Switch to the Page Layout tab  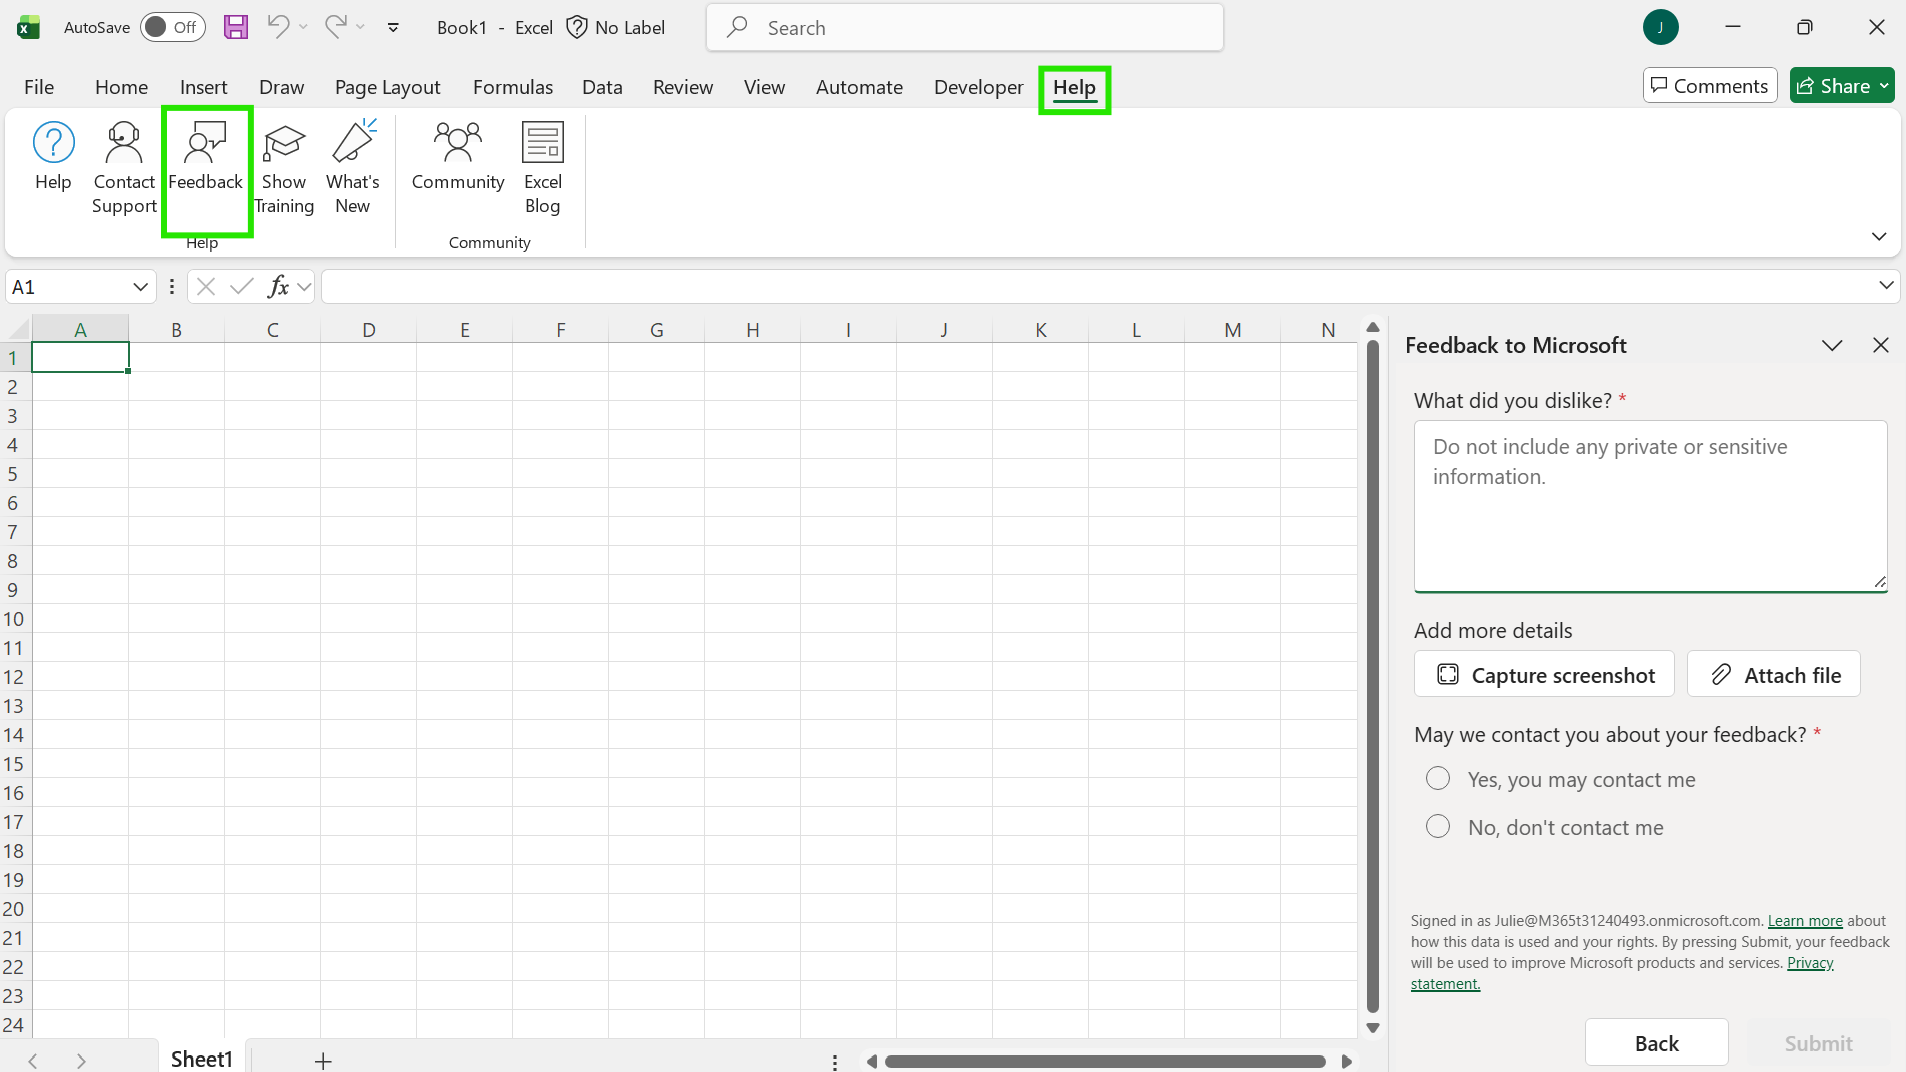pos(387,87)
